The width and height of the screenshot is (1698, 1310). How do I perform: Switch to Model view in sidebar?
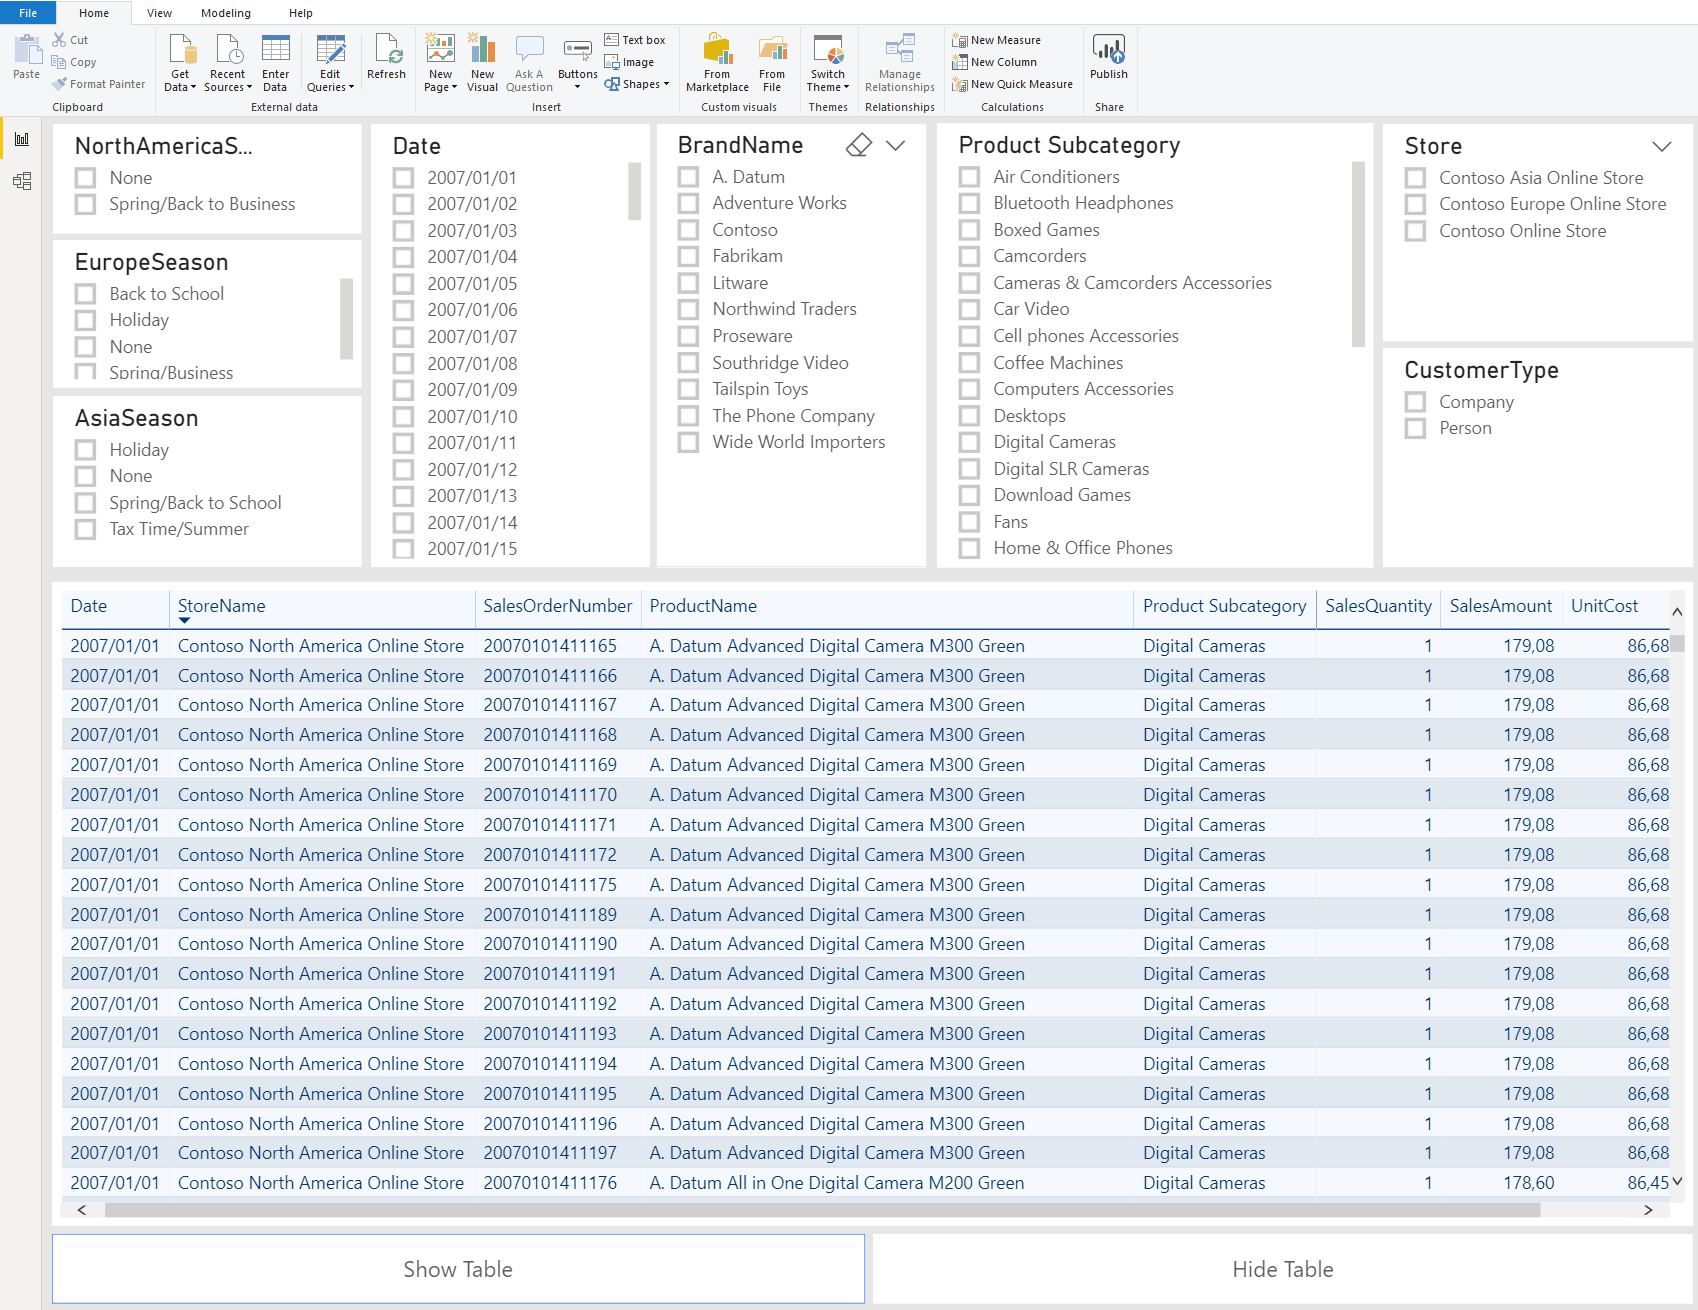21,181
